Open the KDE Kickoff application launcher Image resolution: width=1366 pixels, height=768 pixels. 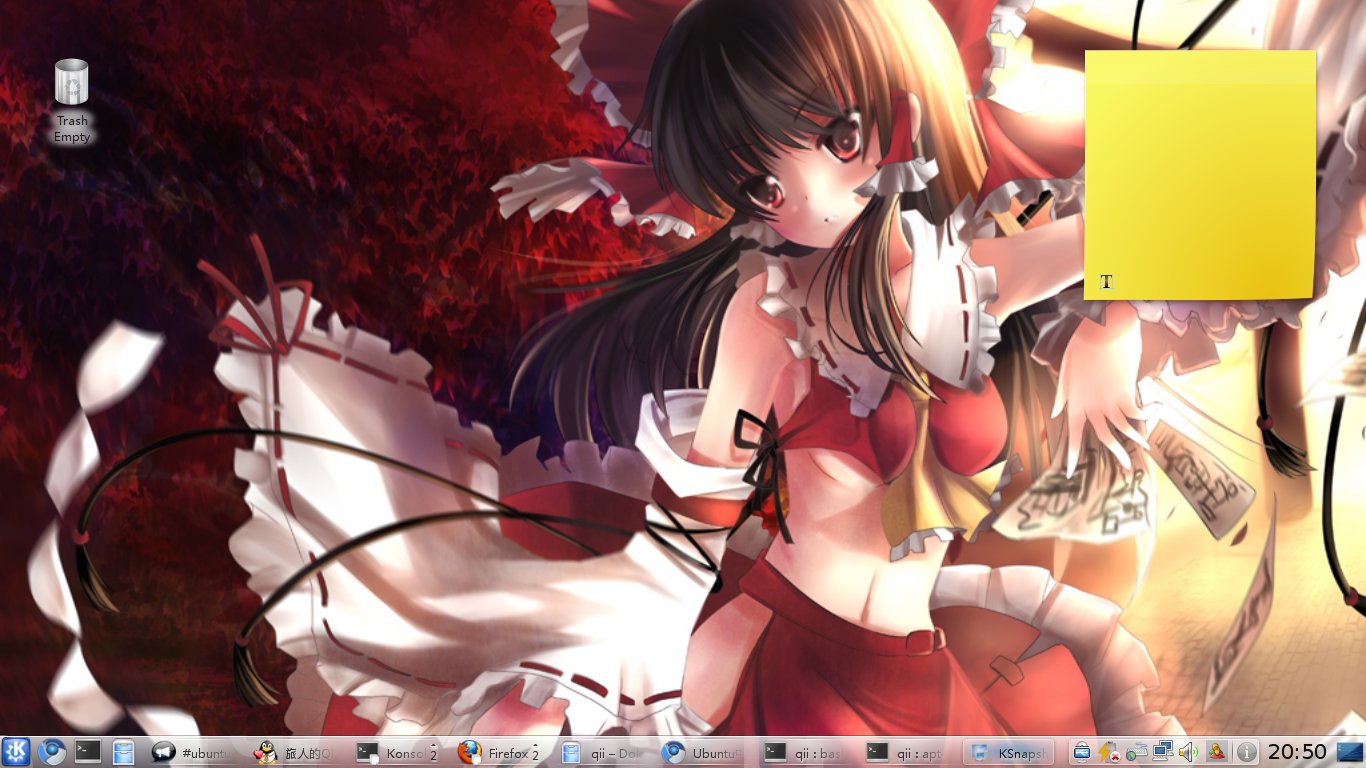pyautogui.click(x=16, y=752)
